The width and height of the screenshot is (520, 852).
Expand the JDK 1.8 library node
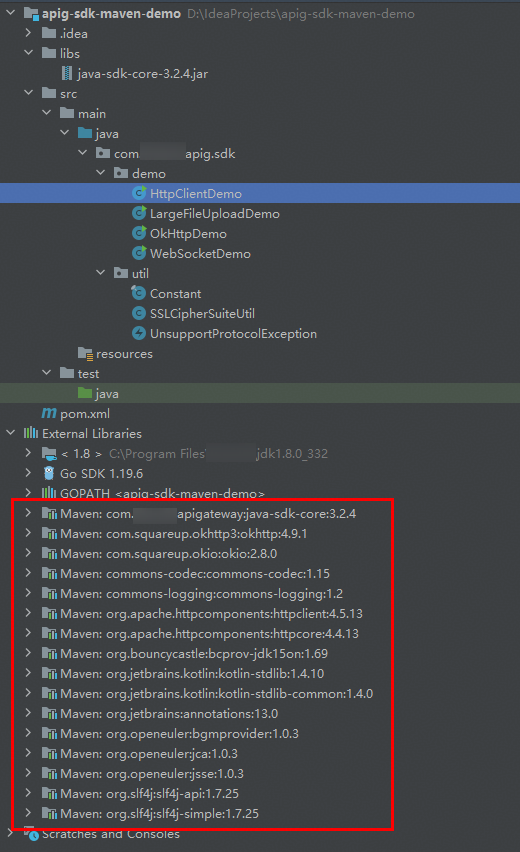tap(28, 453)
